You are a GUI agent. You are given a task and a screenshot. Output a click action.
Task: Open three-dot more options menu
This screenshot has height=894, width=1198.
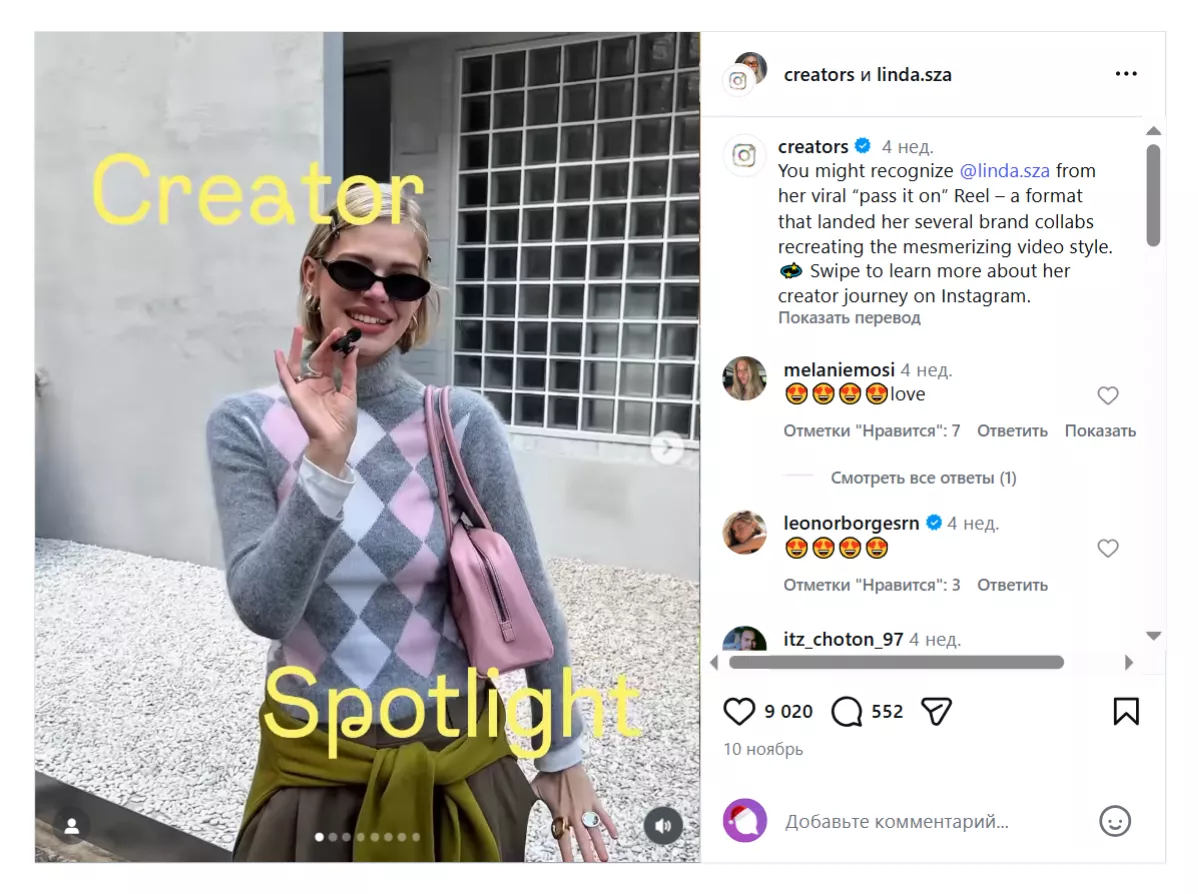[x=1126, y=74]
